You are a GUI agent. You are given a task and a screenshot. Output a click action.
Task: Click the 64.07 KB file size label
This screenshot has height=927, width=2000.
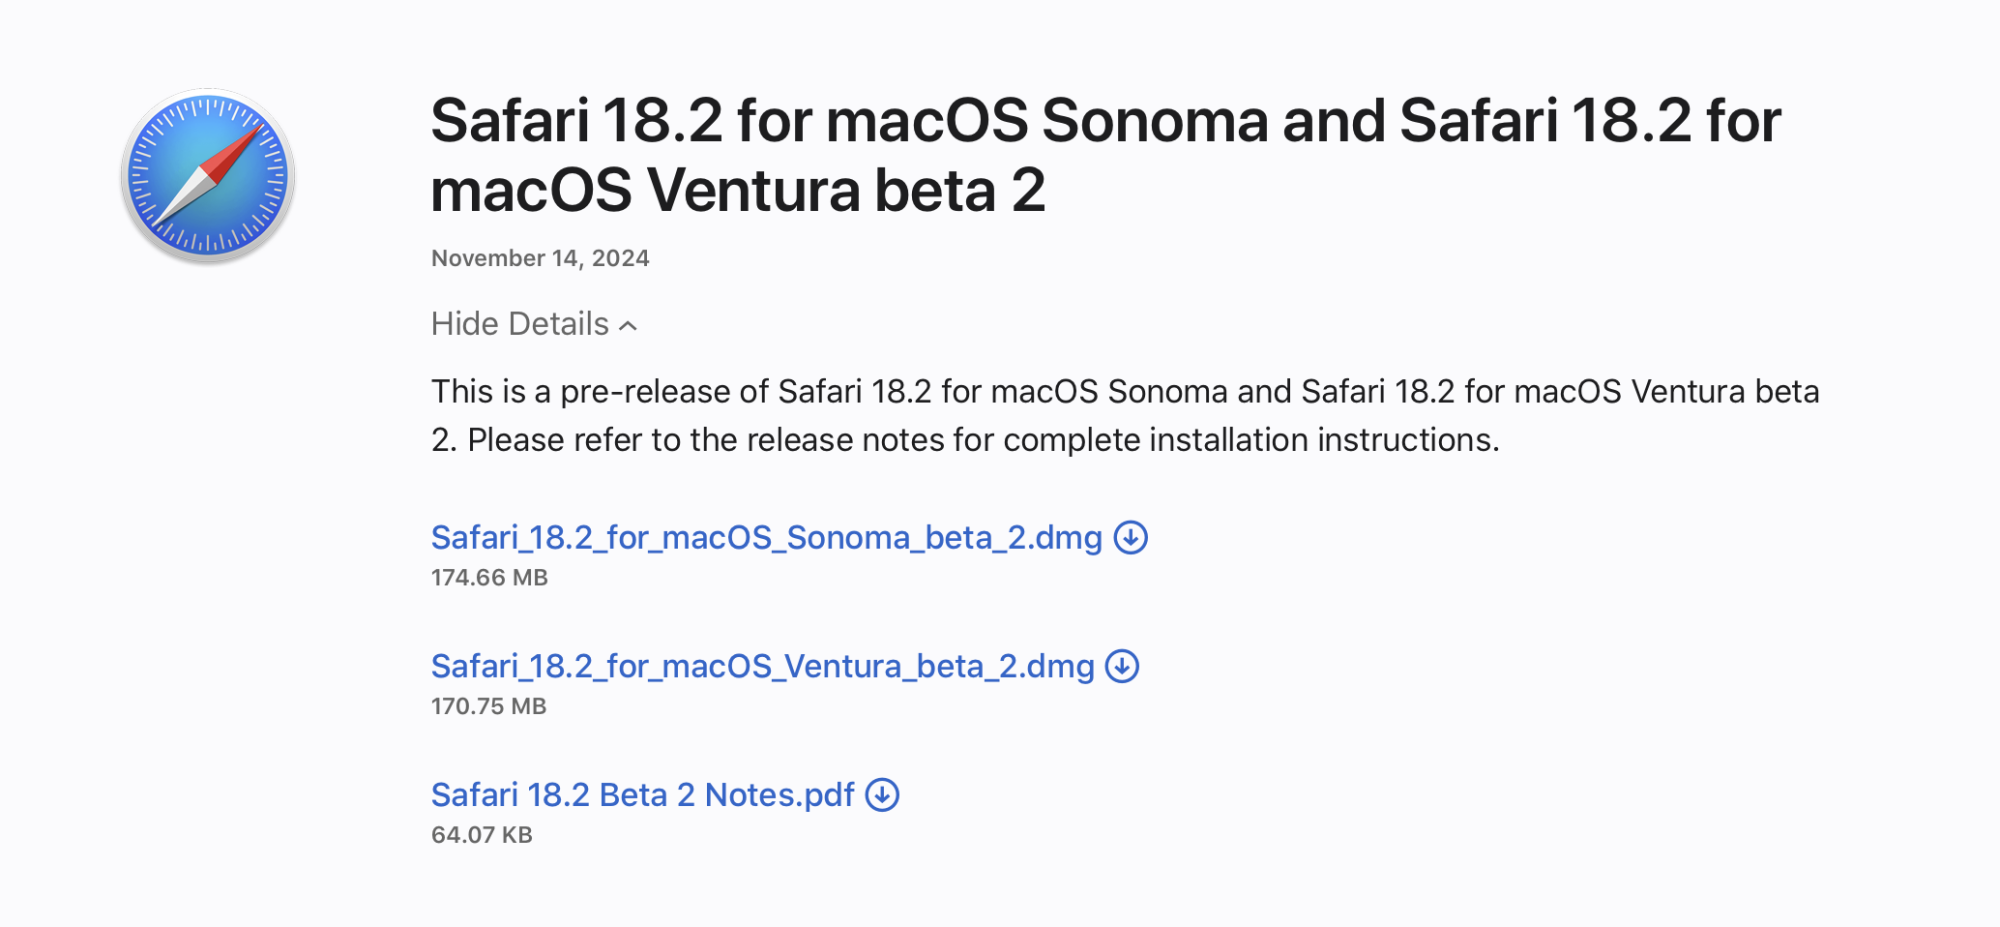pos(481,835)
